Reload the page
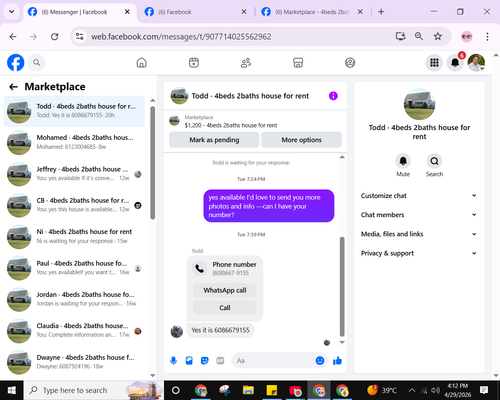This screenshot has height=400, width=500. tap(55, 36)
